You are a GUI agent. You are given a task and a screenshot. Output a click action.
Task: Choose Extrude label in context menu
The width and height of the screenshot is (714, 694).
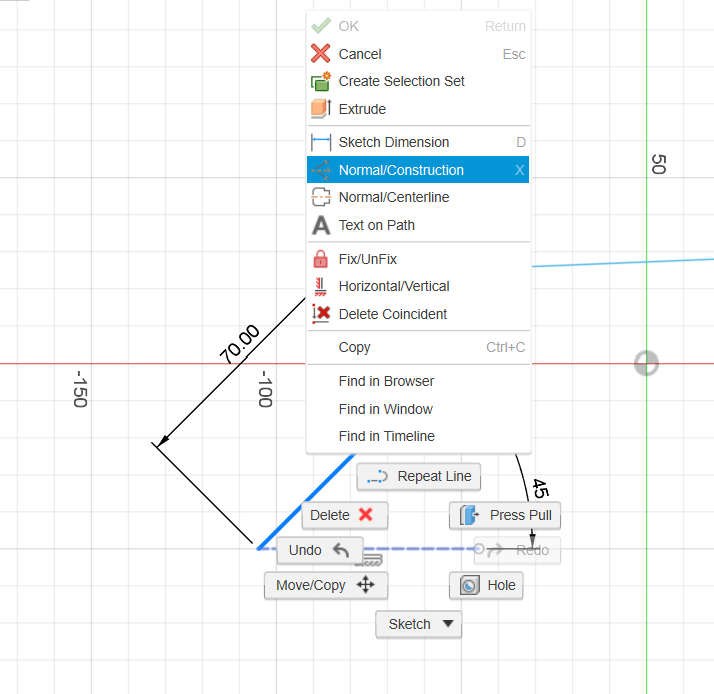point(362,109)
